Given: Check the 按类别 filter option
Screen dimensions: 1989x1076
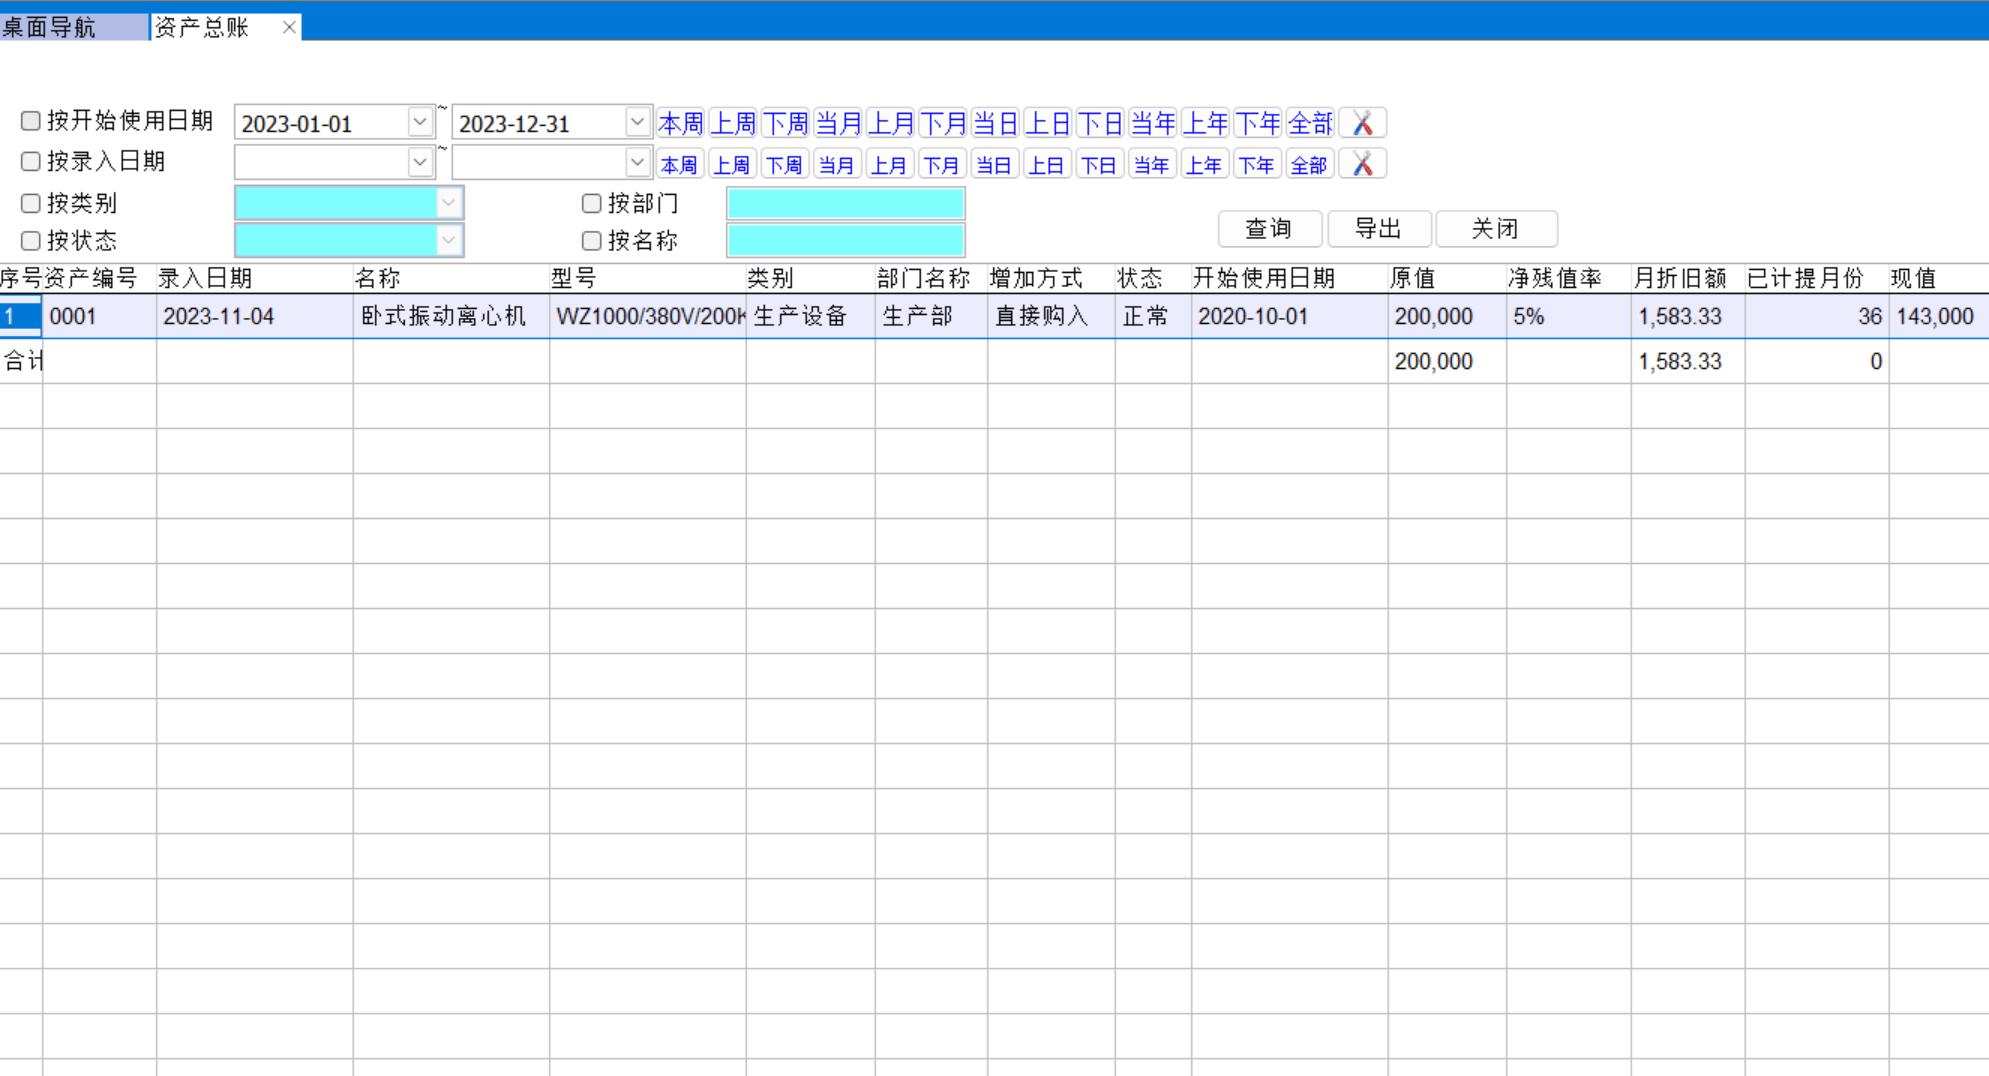Looking at the screenshot, I should click(x=31, y=203).
